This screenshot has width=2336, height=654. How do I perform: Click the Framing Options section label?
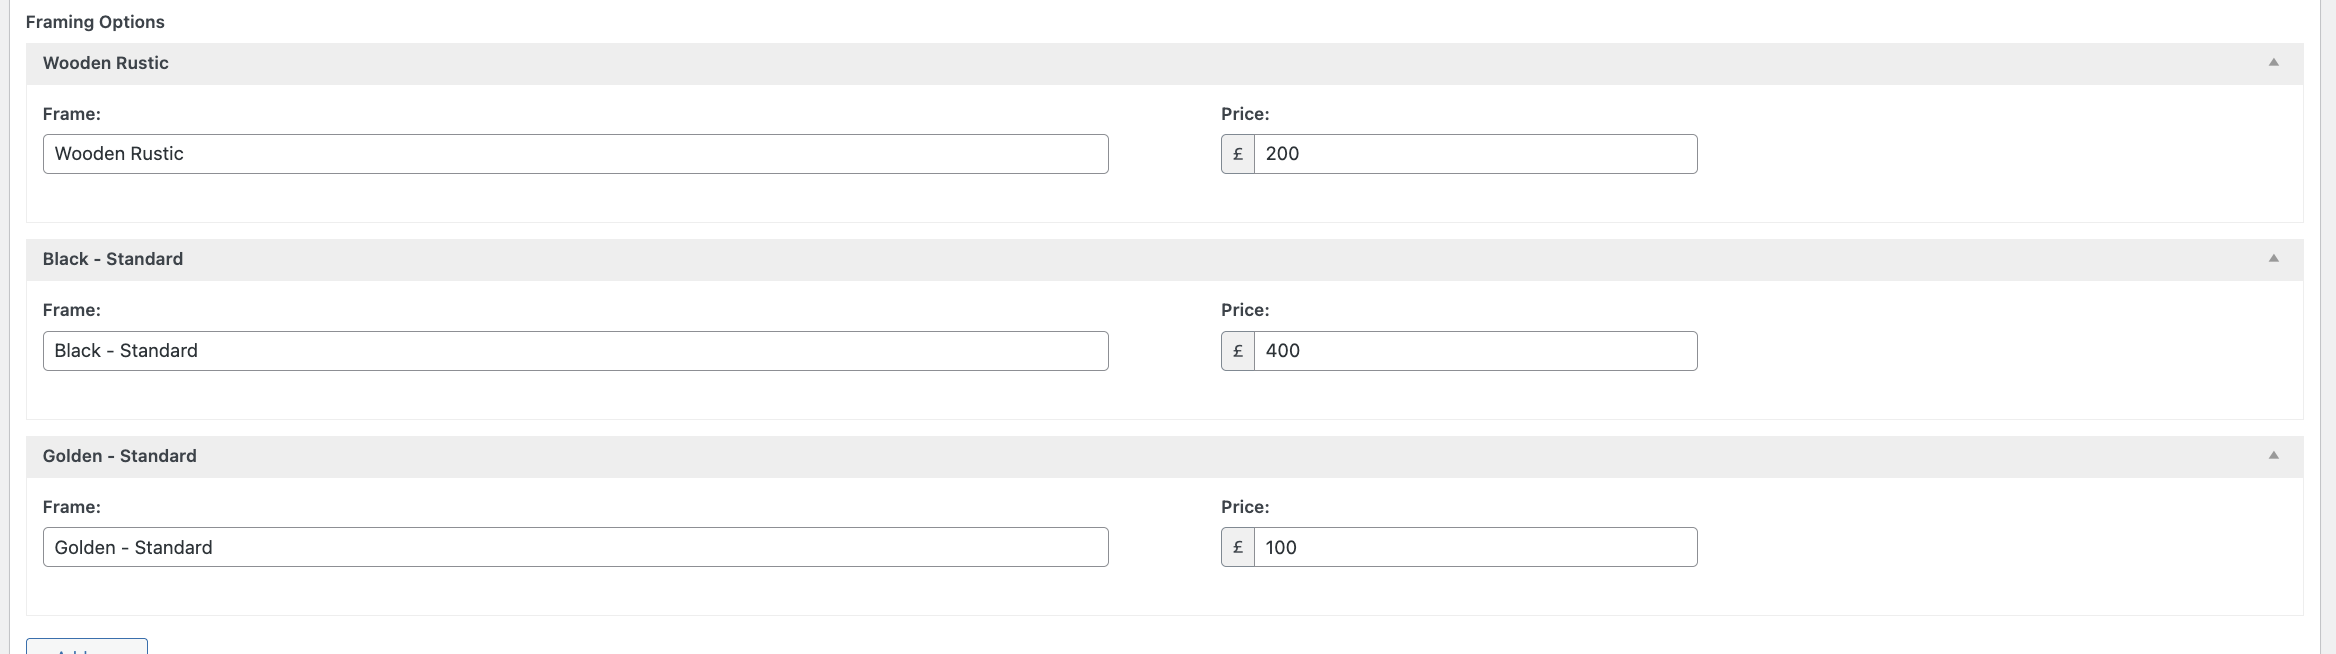pos(95,22)
